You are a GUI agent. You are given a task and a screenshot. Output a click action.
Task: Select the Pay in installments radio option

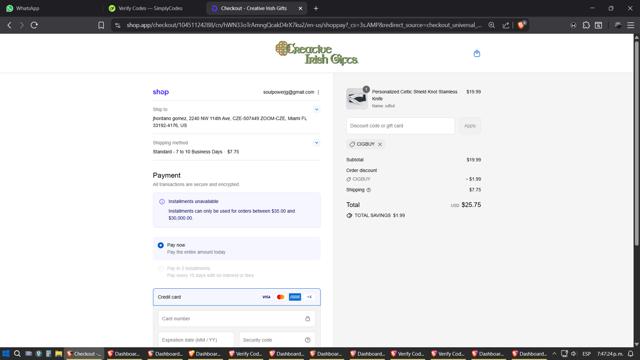161,269
